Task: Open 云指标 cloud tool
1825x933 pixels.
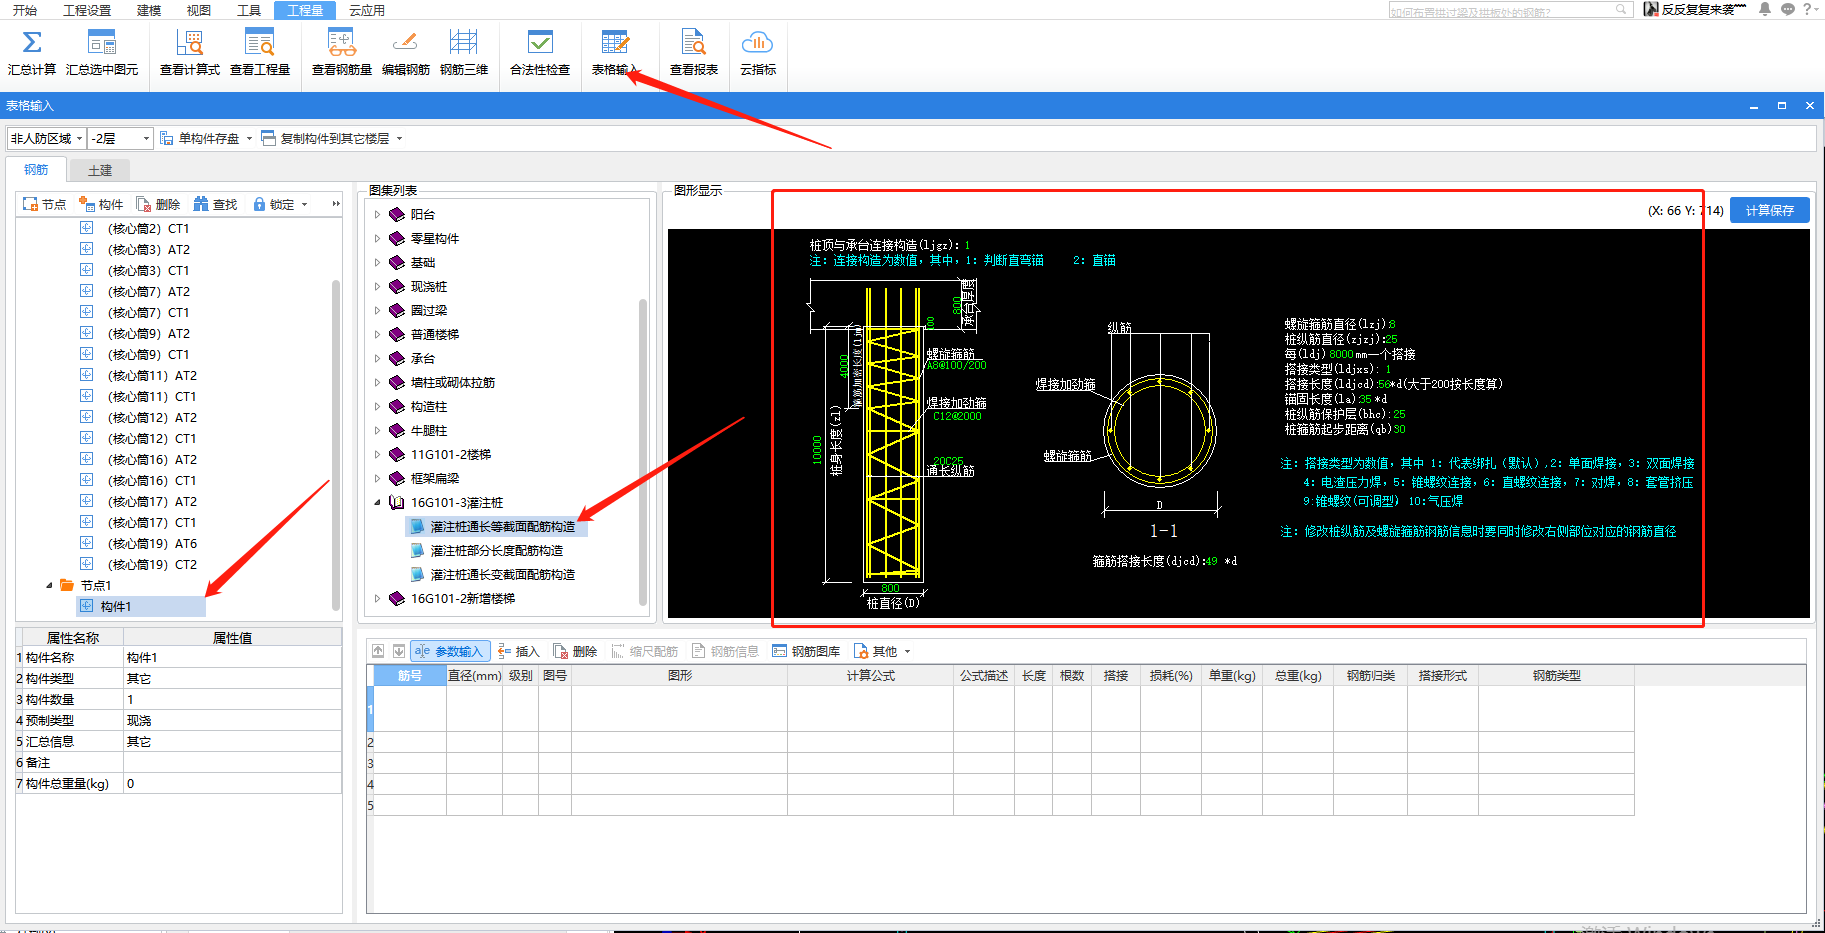Action: coord(758,53)
